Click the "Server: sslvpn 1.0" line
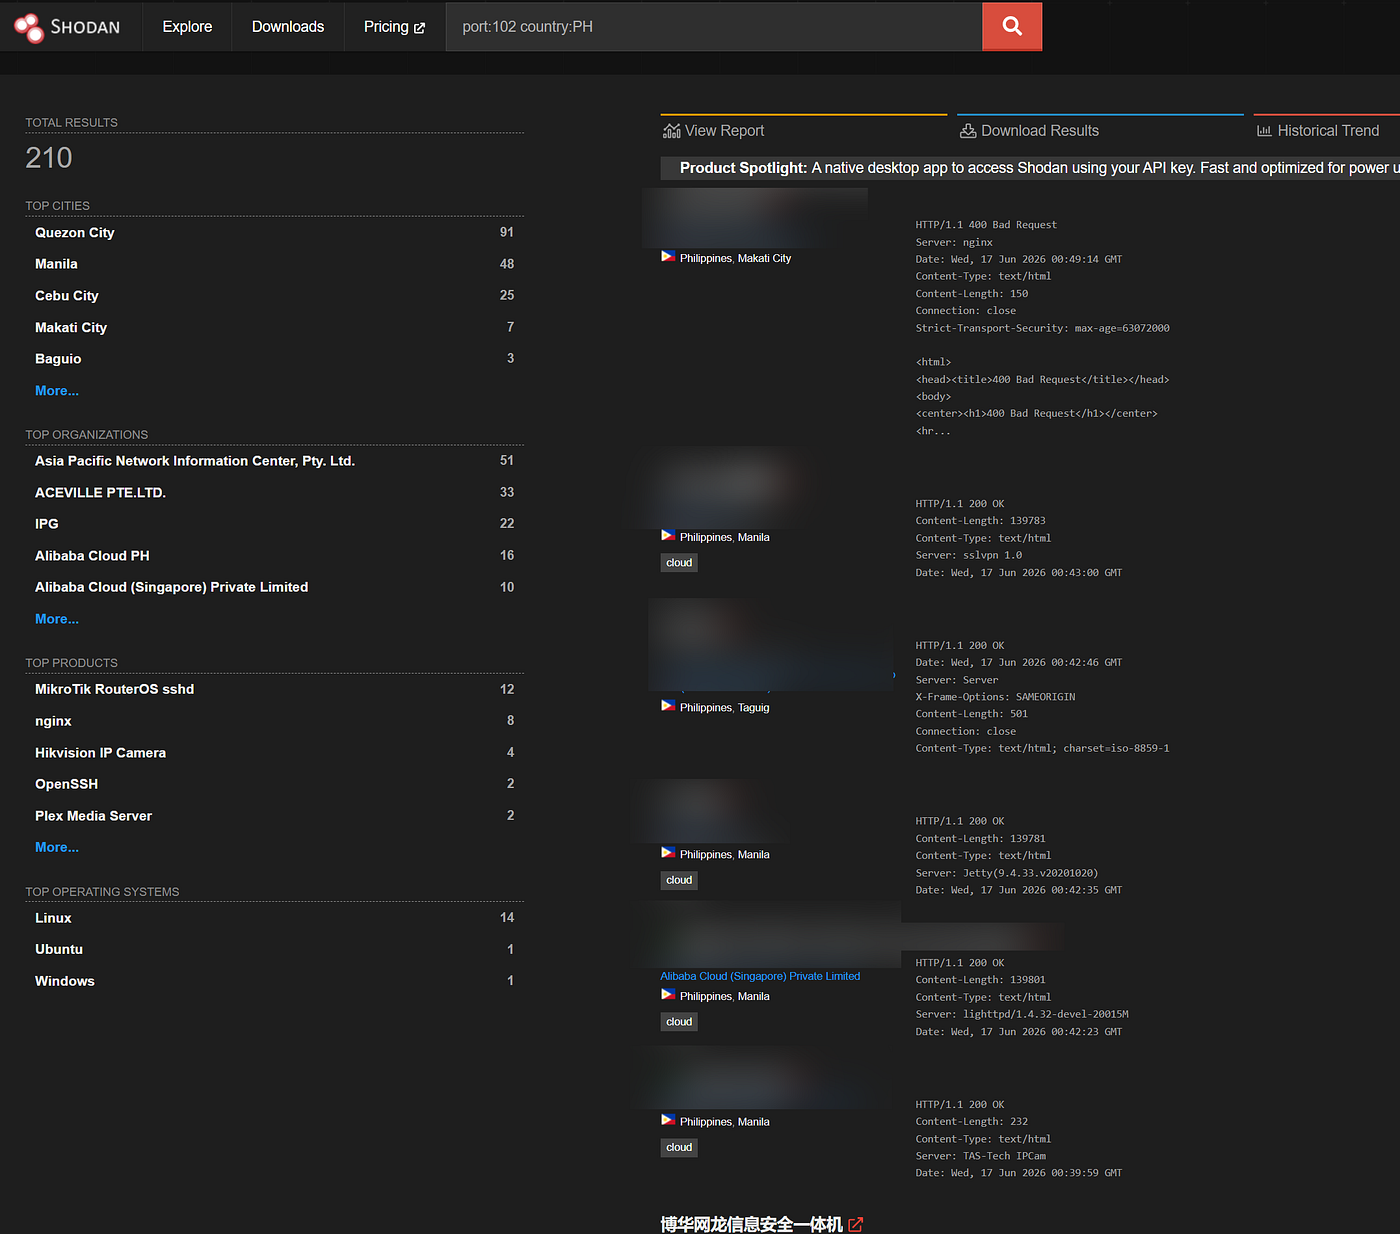 (x=969, y=555)
